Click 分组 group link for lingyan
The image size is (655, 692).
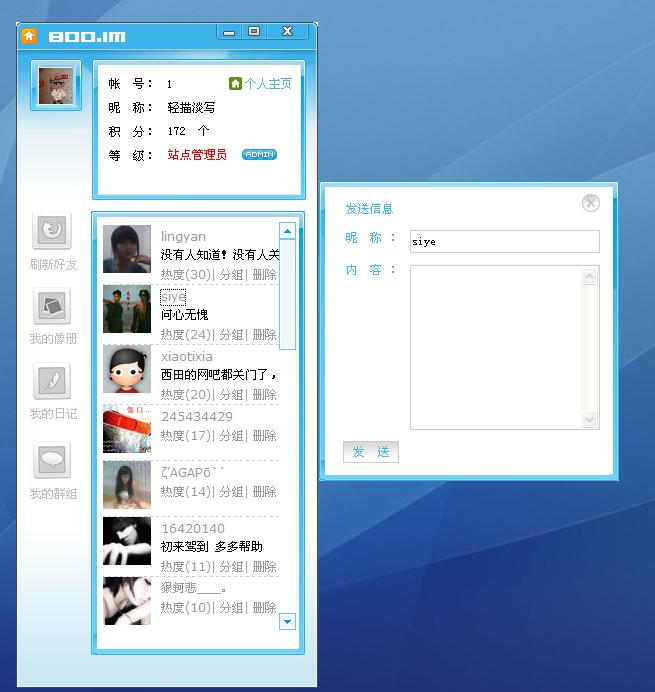pyautogui.click(x=231, y=275)
